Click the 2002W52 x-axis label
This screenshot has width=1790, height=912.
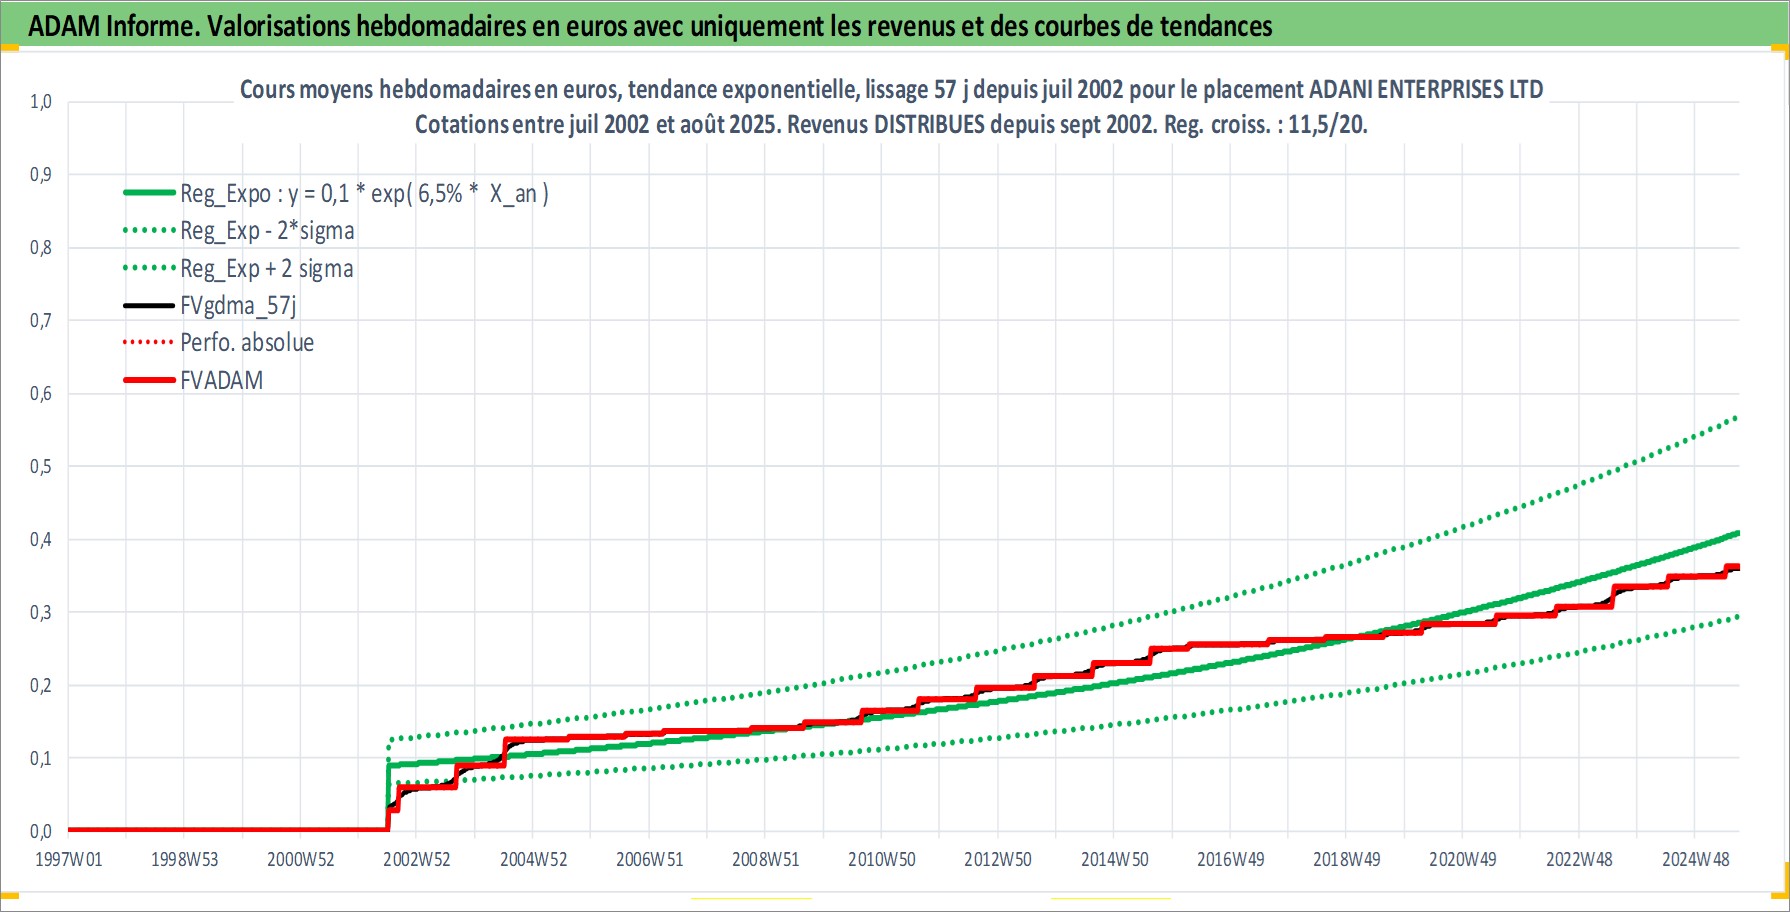tap(417, 859)
